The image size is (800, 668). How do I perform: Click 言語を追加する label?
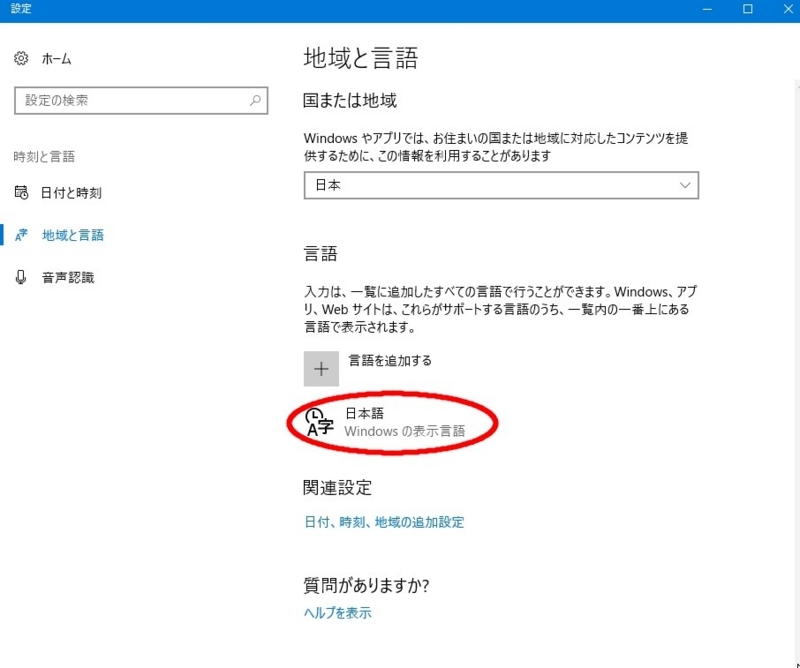click(390, 361)
